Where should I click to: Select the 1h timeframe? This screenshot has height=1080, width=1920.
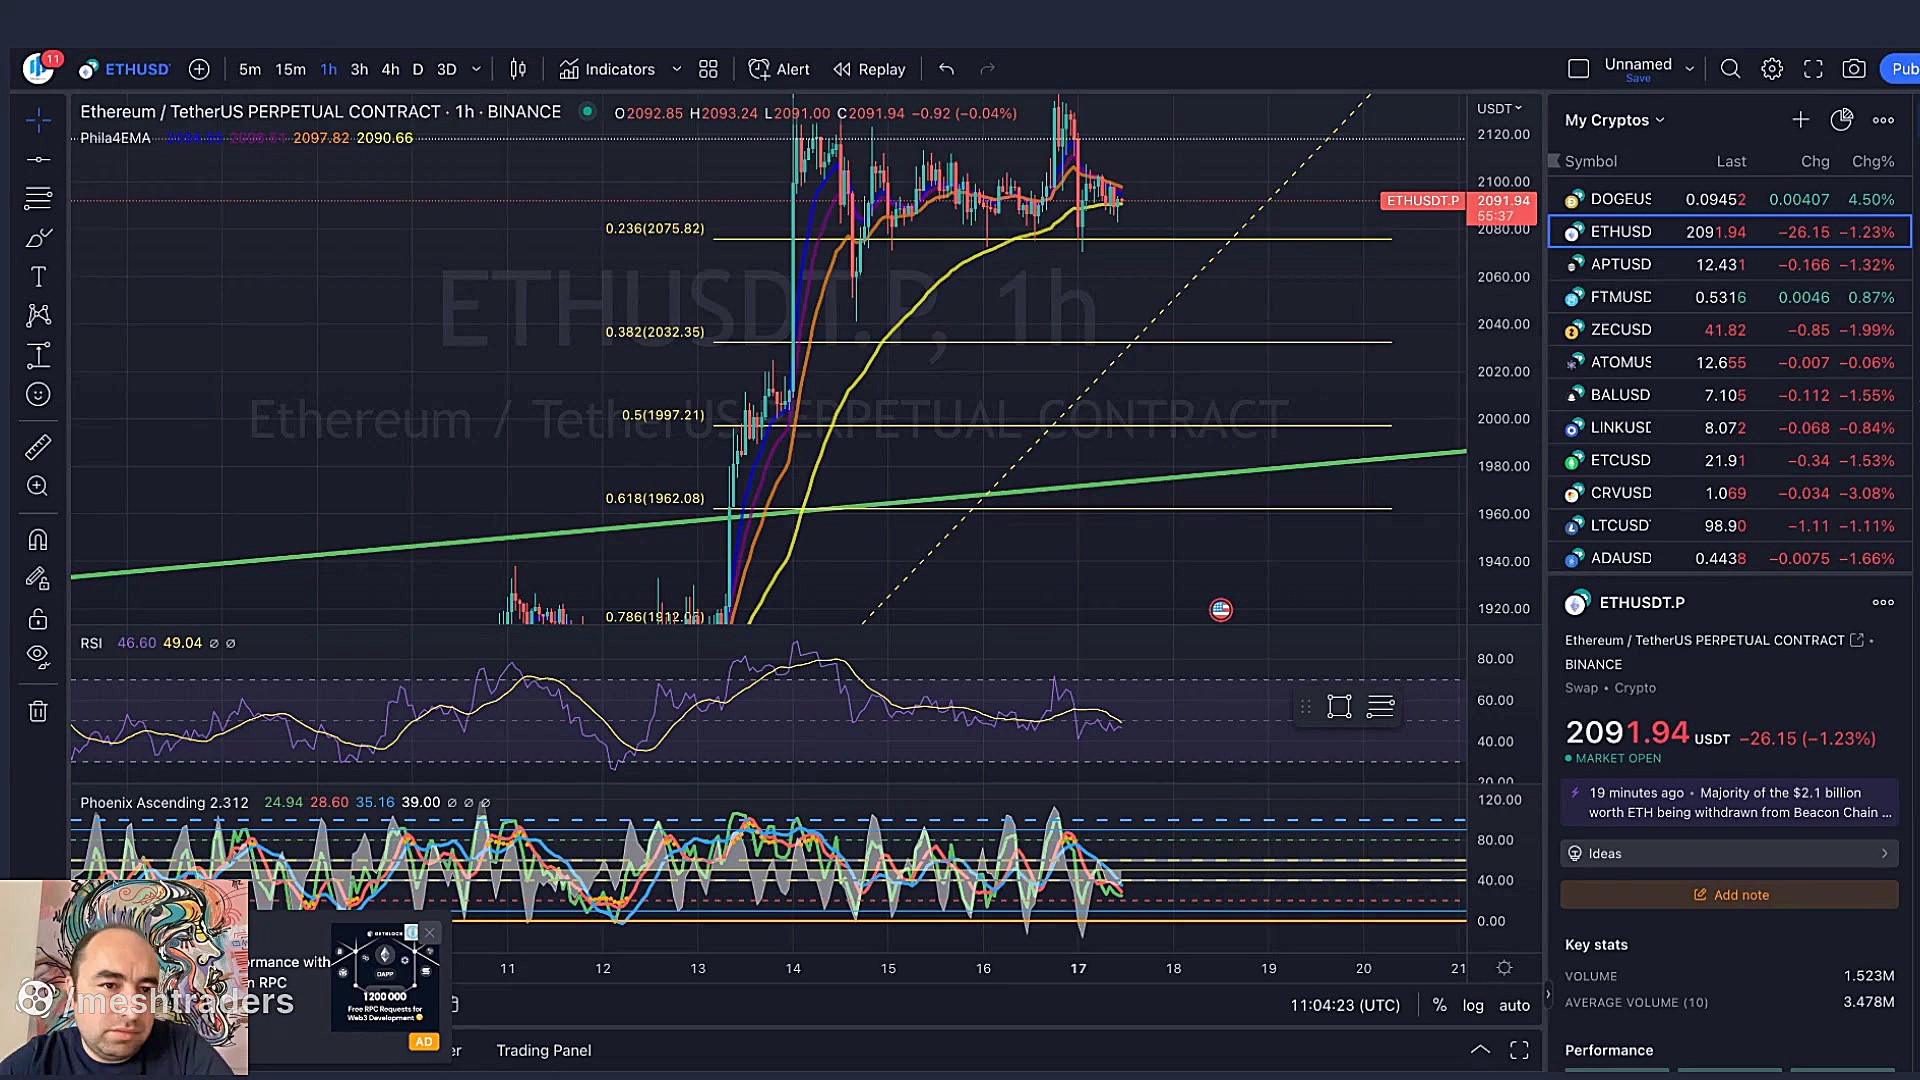point(328,69)
